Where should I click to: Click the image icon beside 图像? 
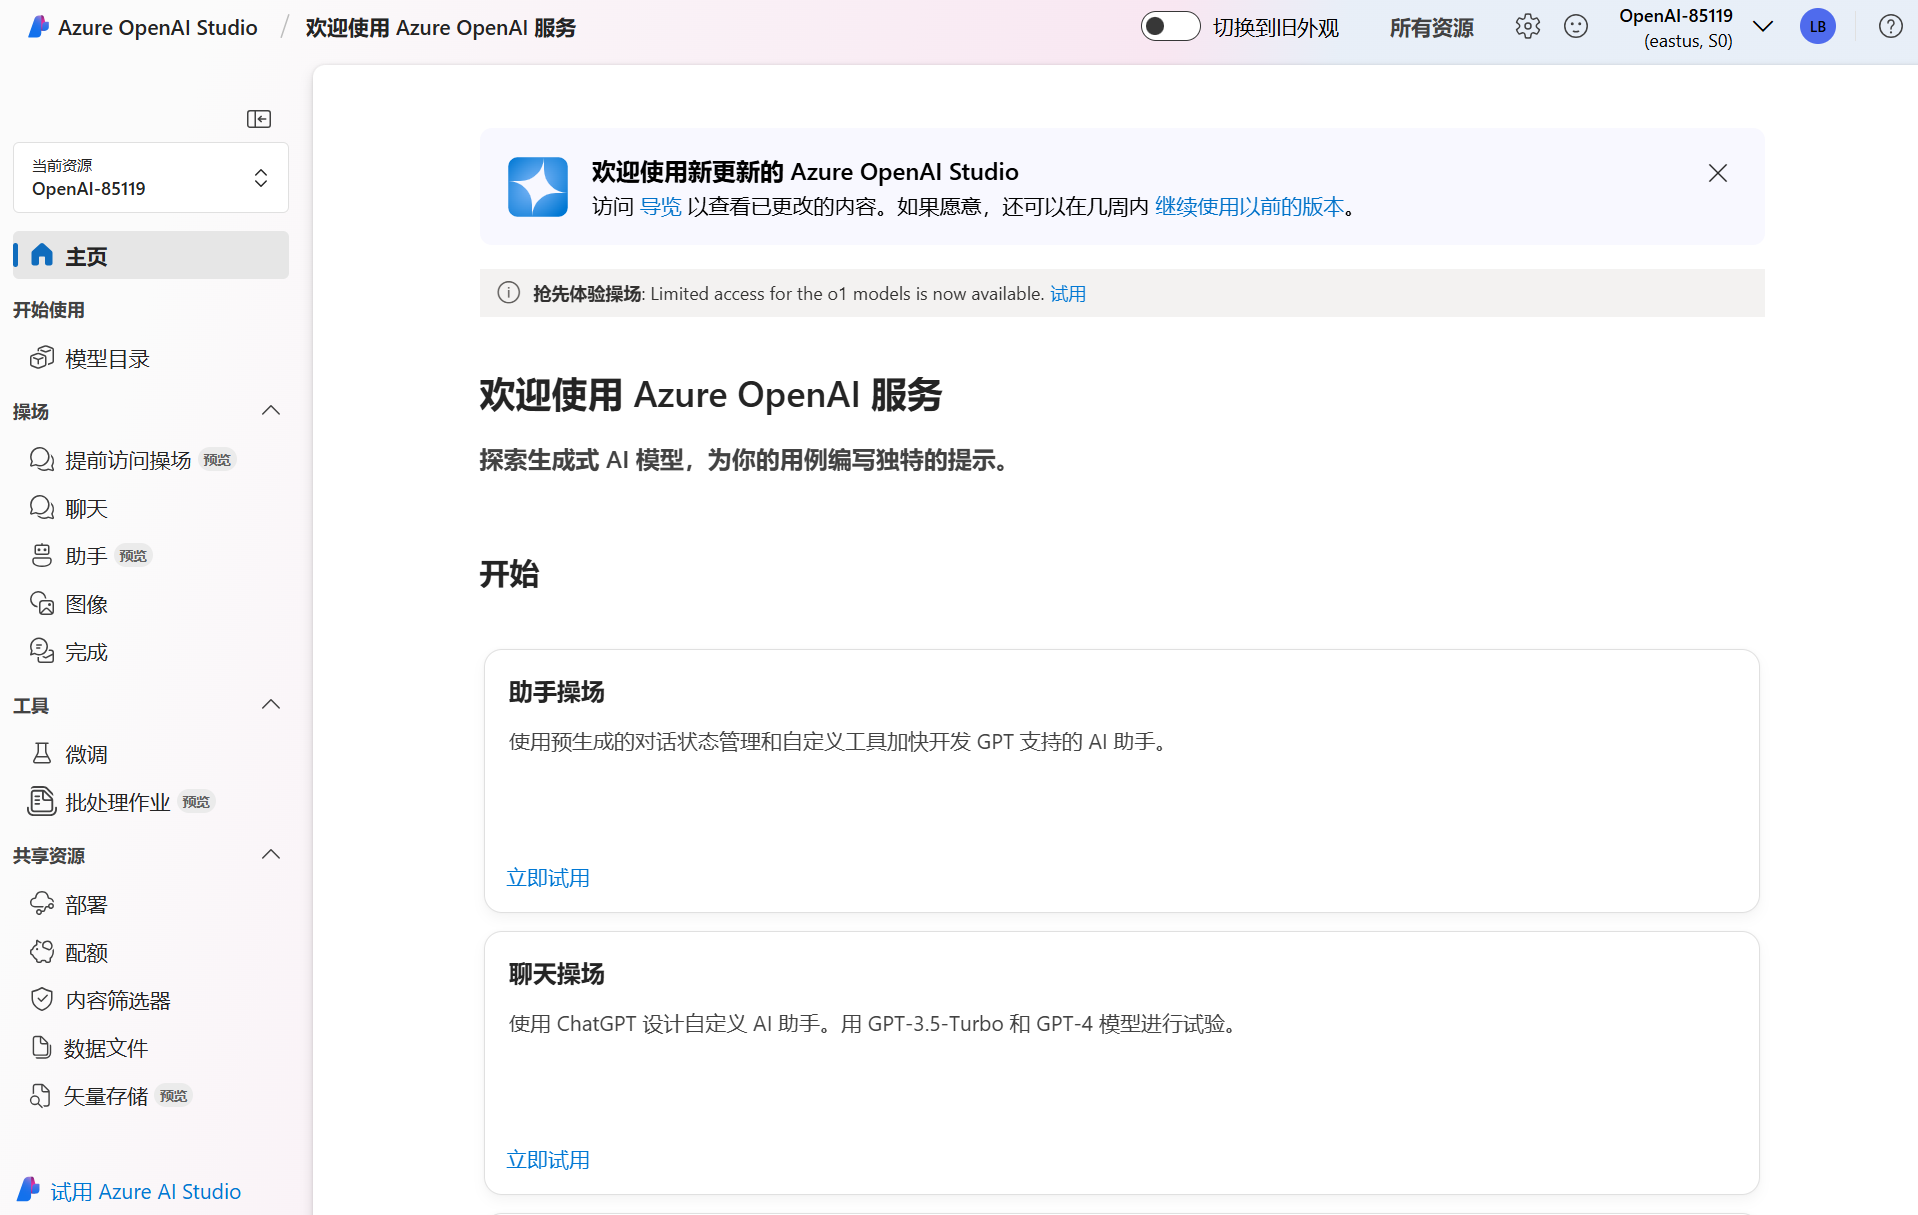pos(42,603)
